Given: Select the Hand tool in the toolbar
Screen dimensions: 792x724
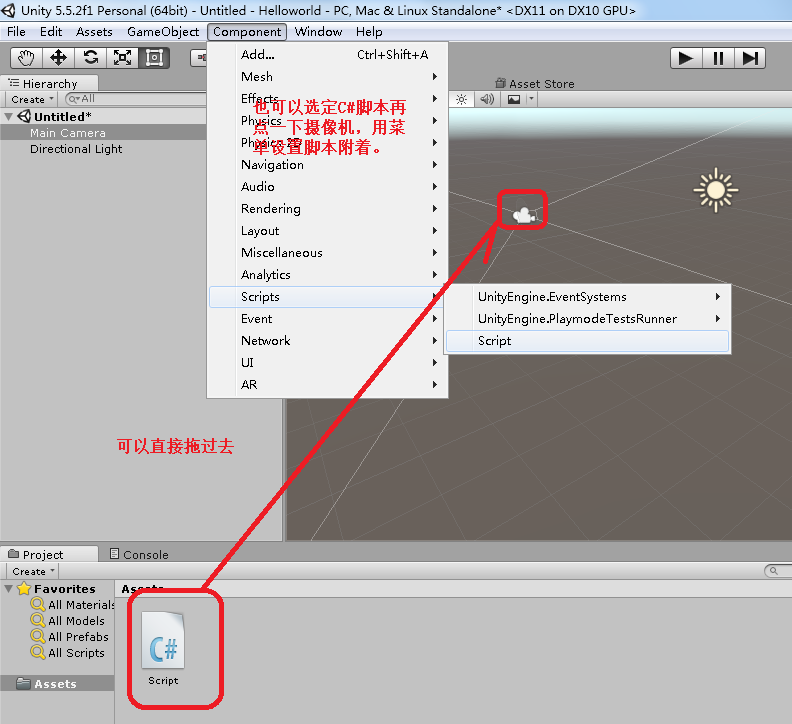Looking at the screenshot, I should point(26,58).
